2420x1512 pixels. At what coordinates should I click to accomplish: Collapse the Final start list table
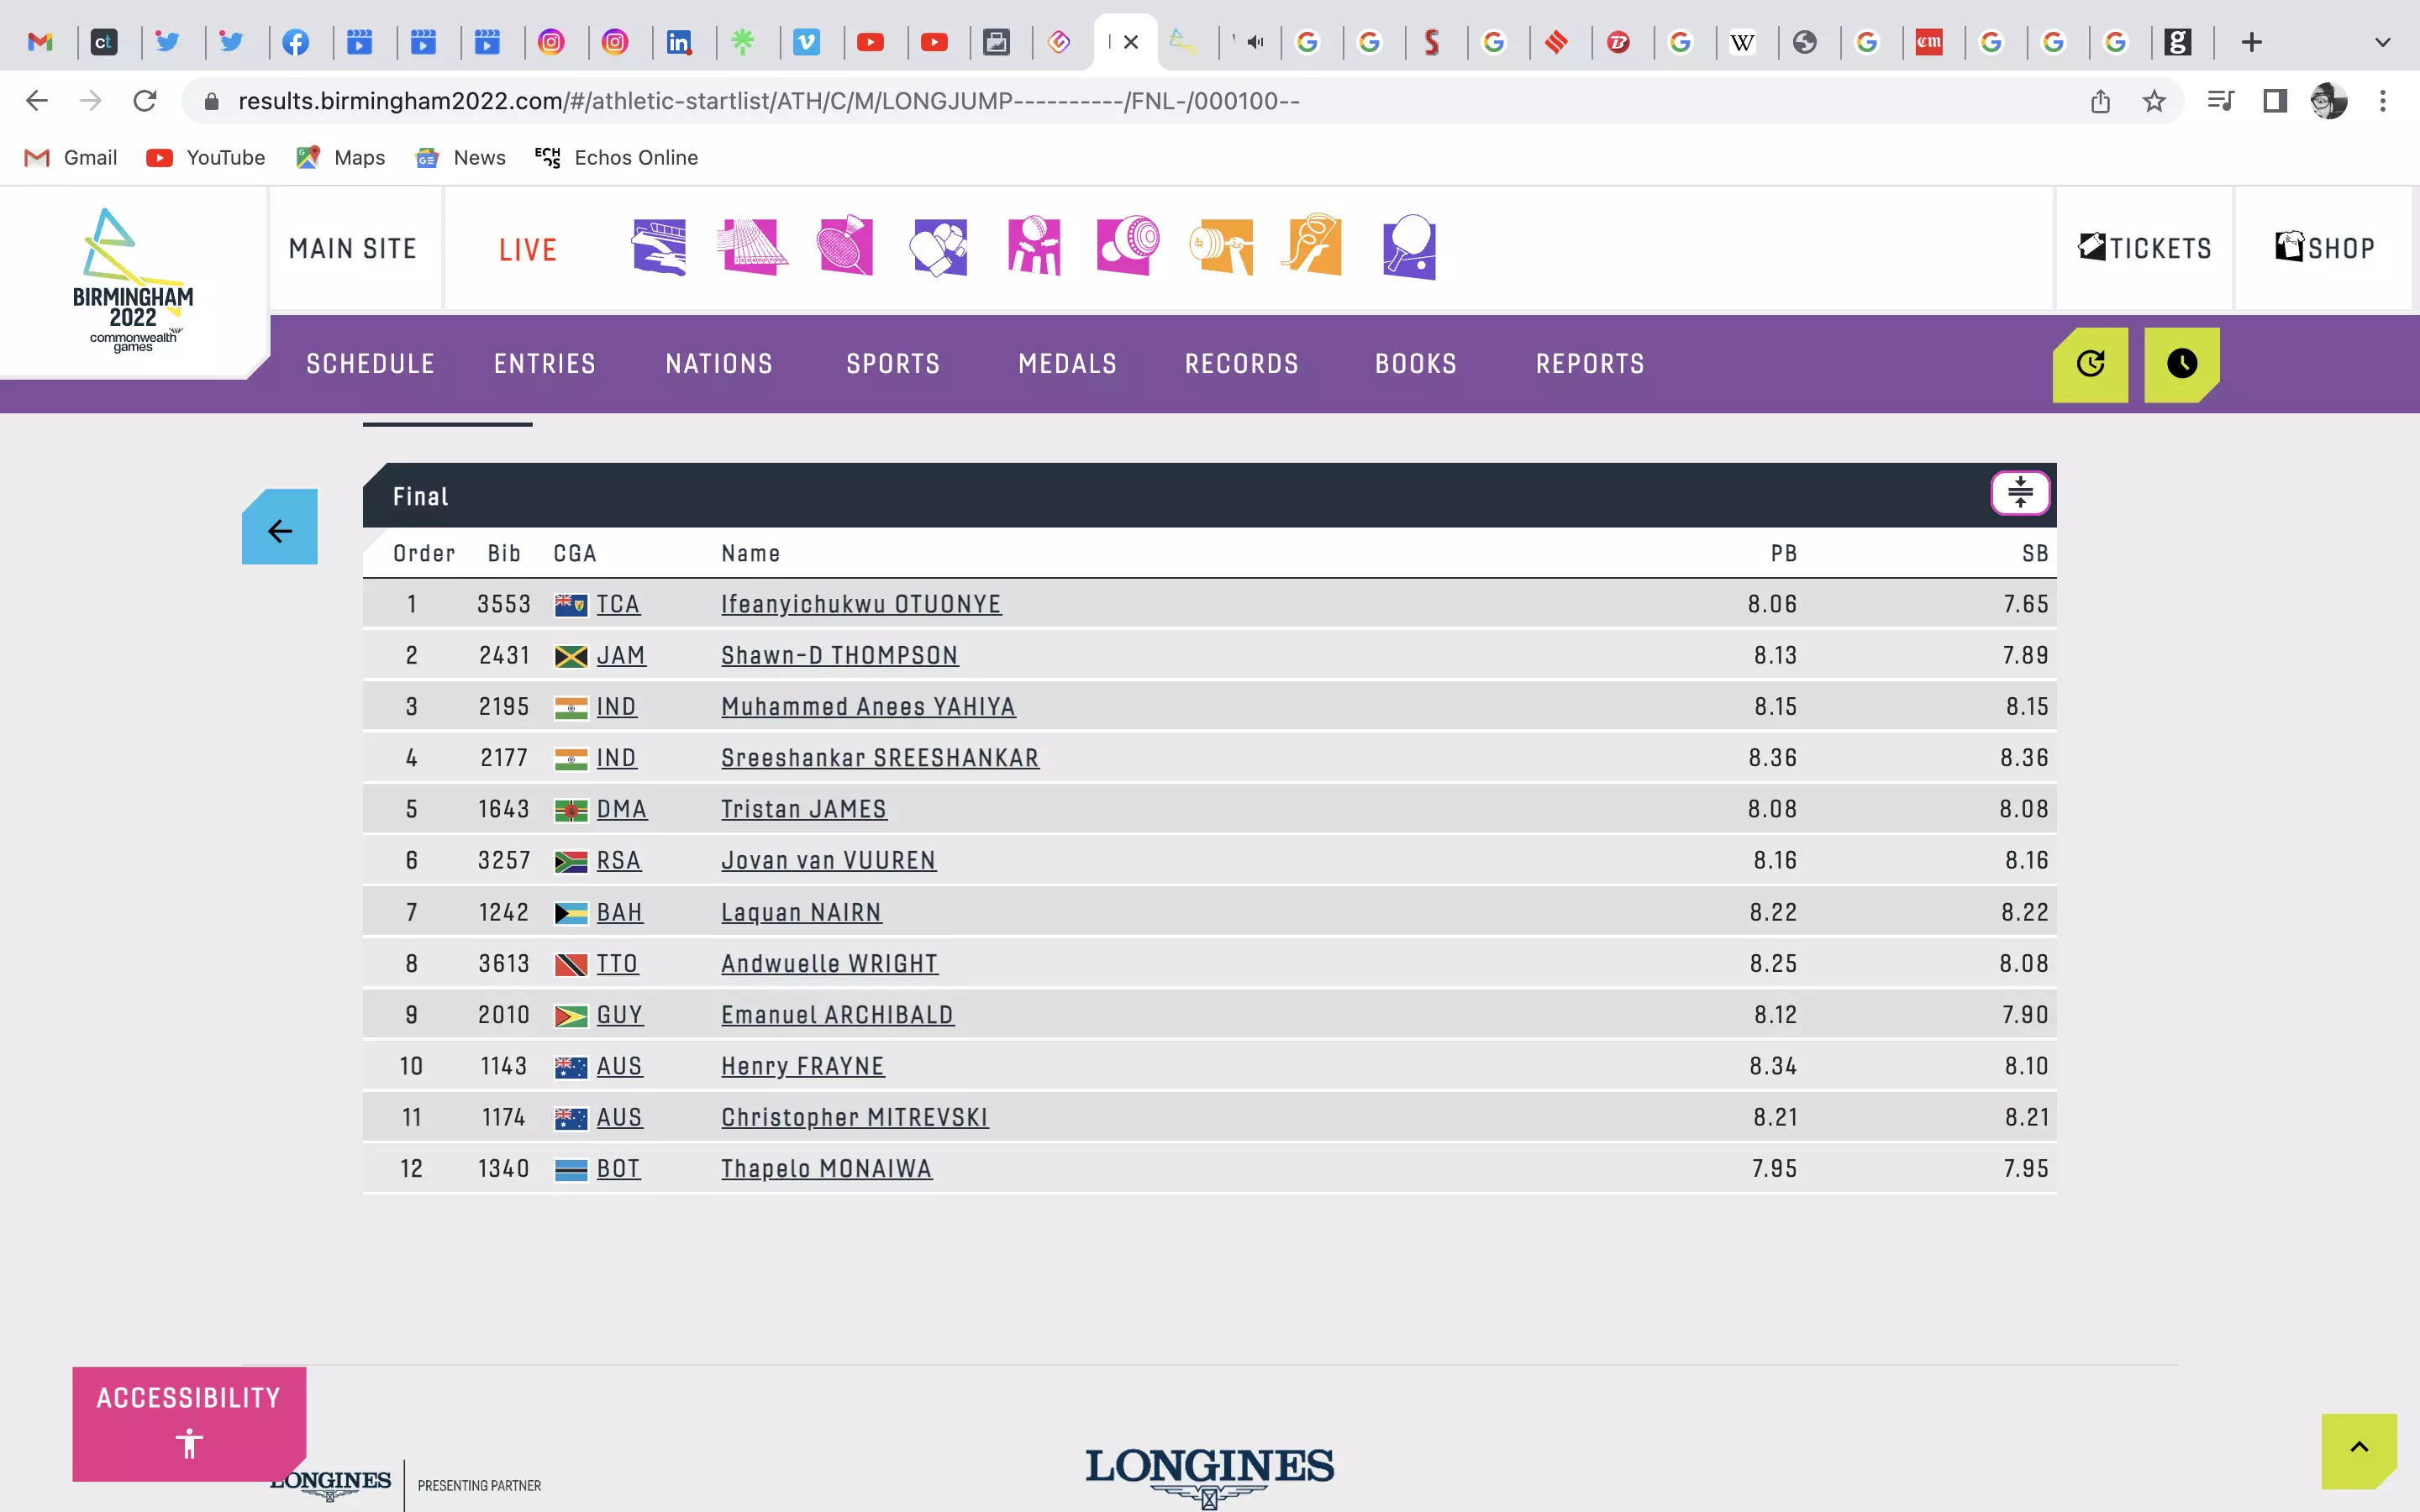click(2019, 493)
